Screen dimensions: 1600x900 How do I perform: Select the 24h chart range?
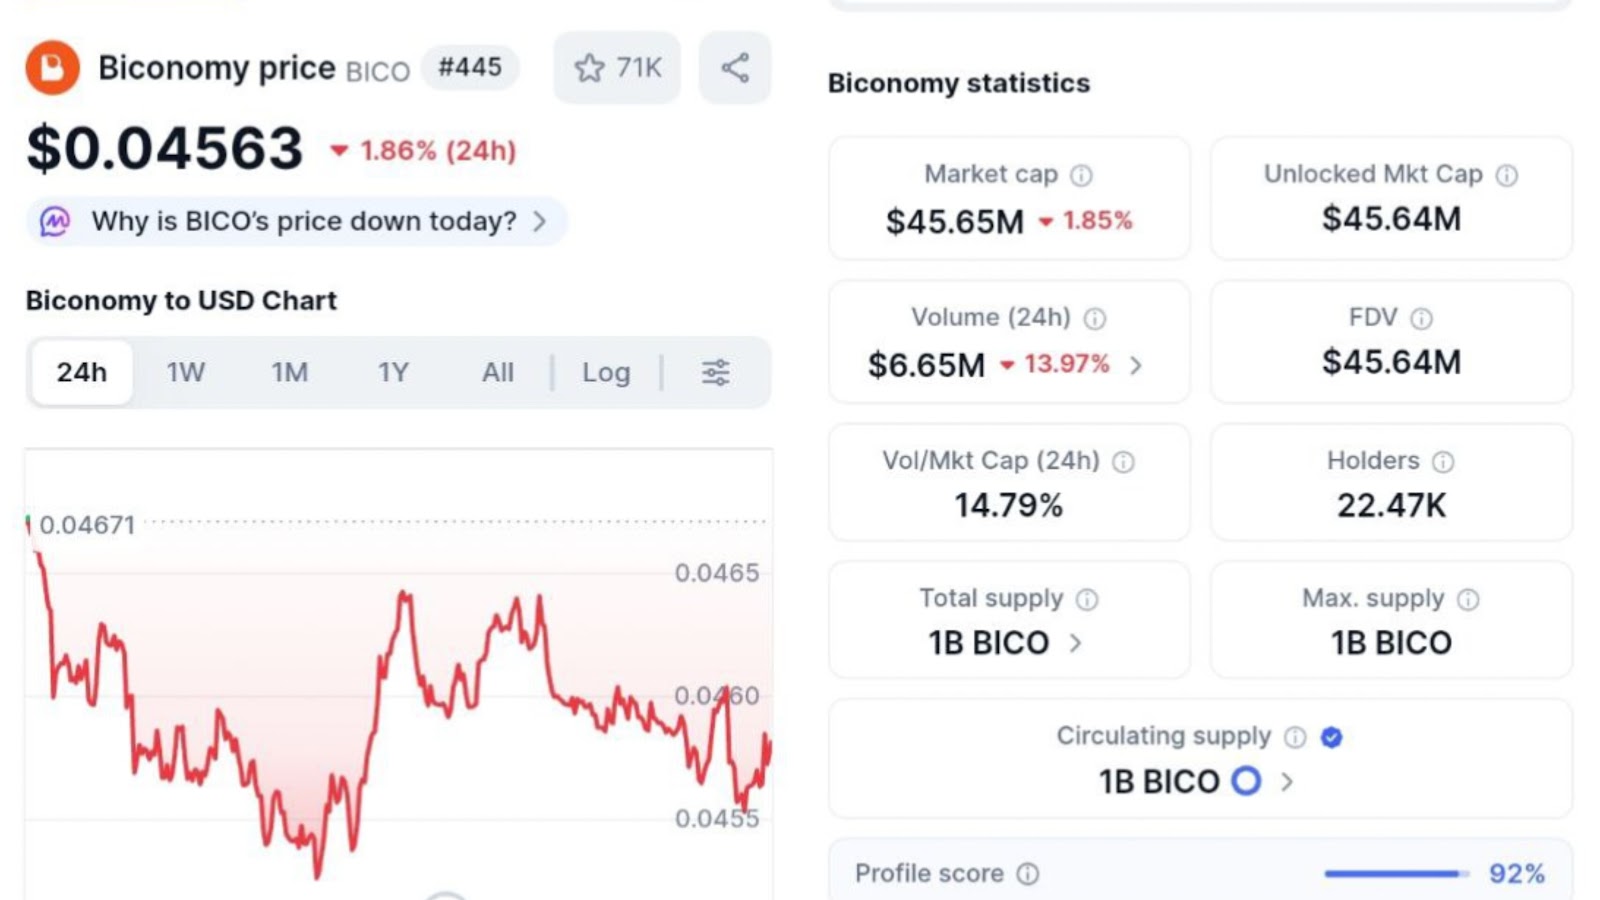click(81, 373)
